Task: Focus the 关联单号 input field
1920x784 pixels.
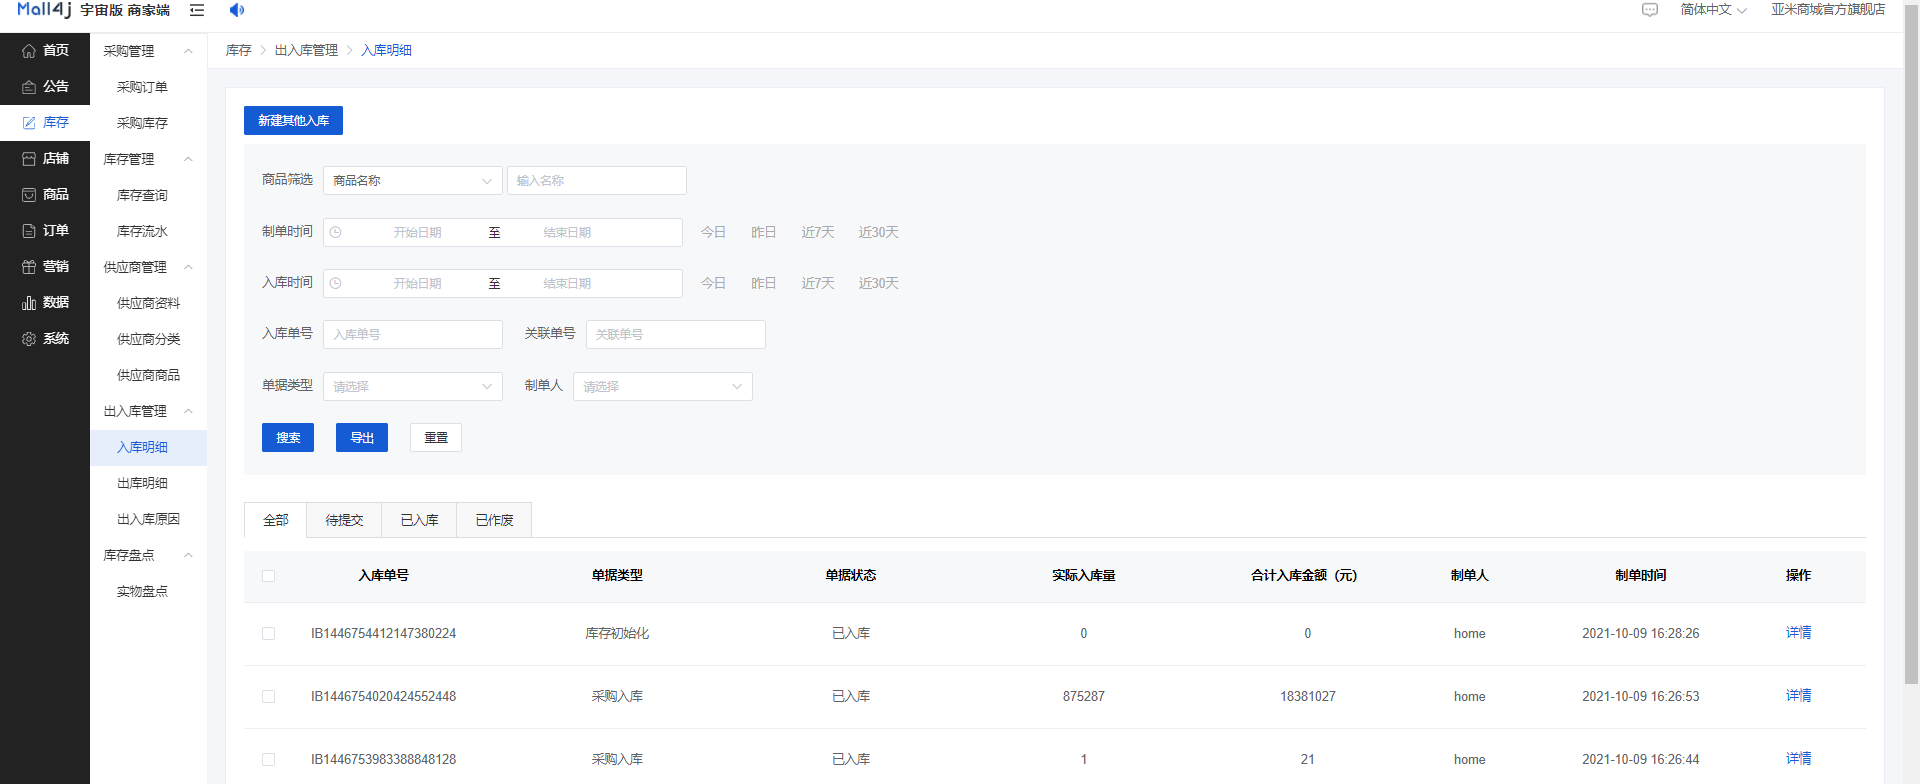Action: click(676, 334)
